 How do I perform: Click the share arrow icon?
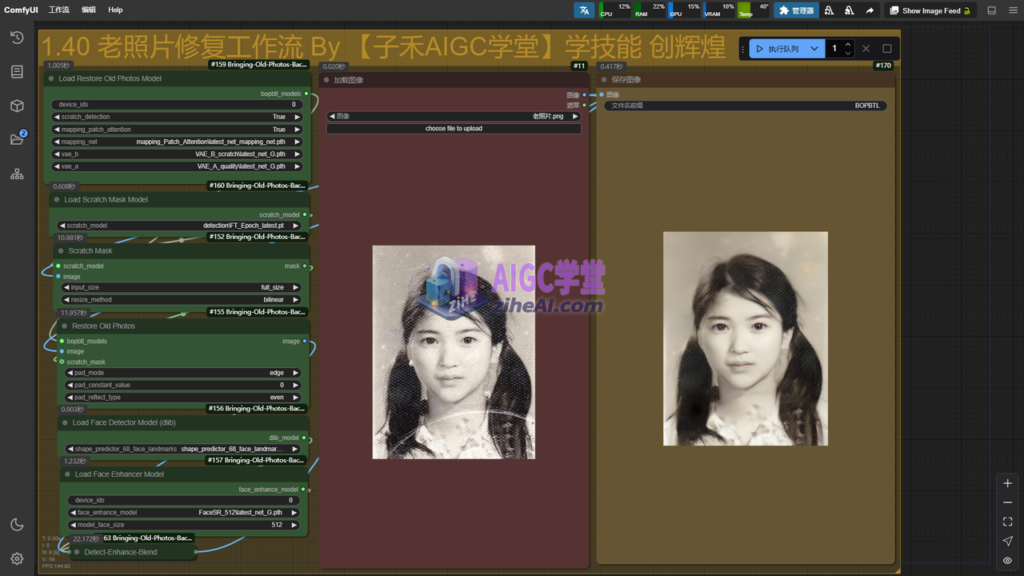pos(870,10)
